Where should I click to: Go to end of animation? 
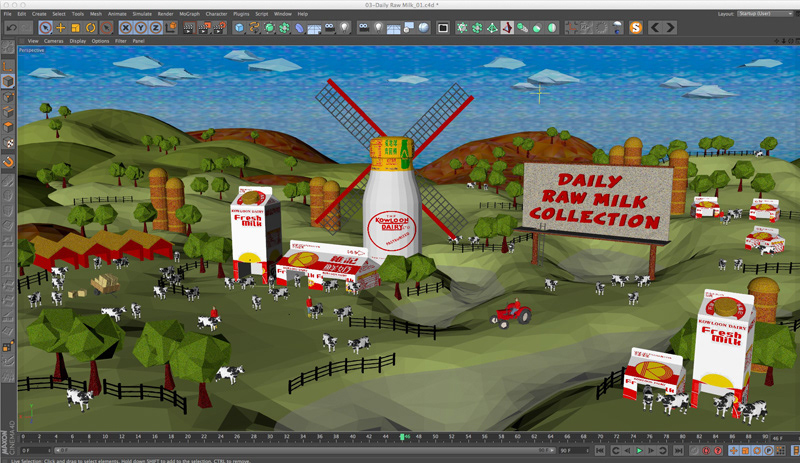point(678,451)
